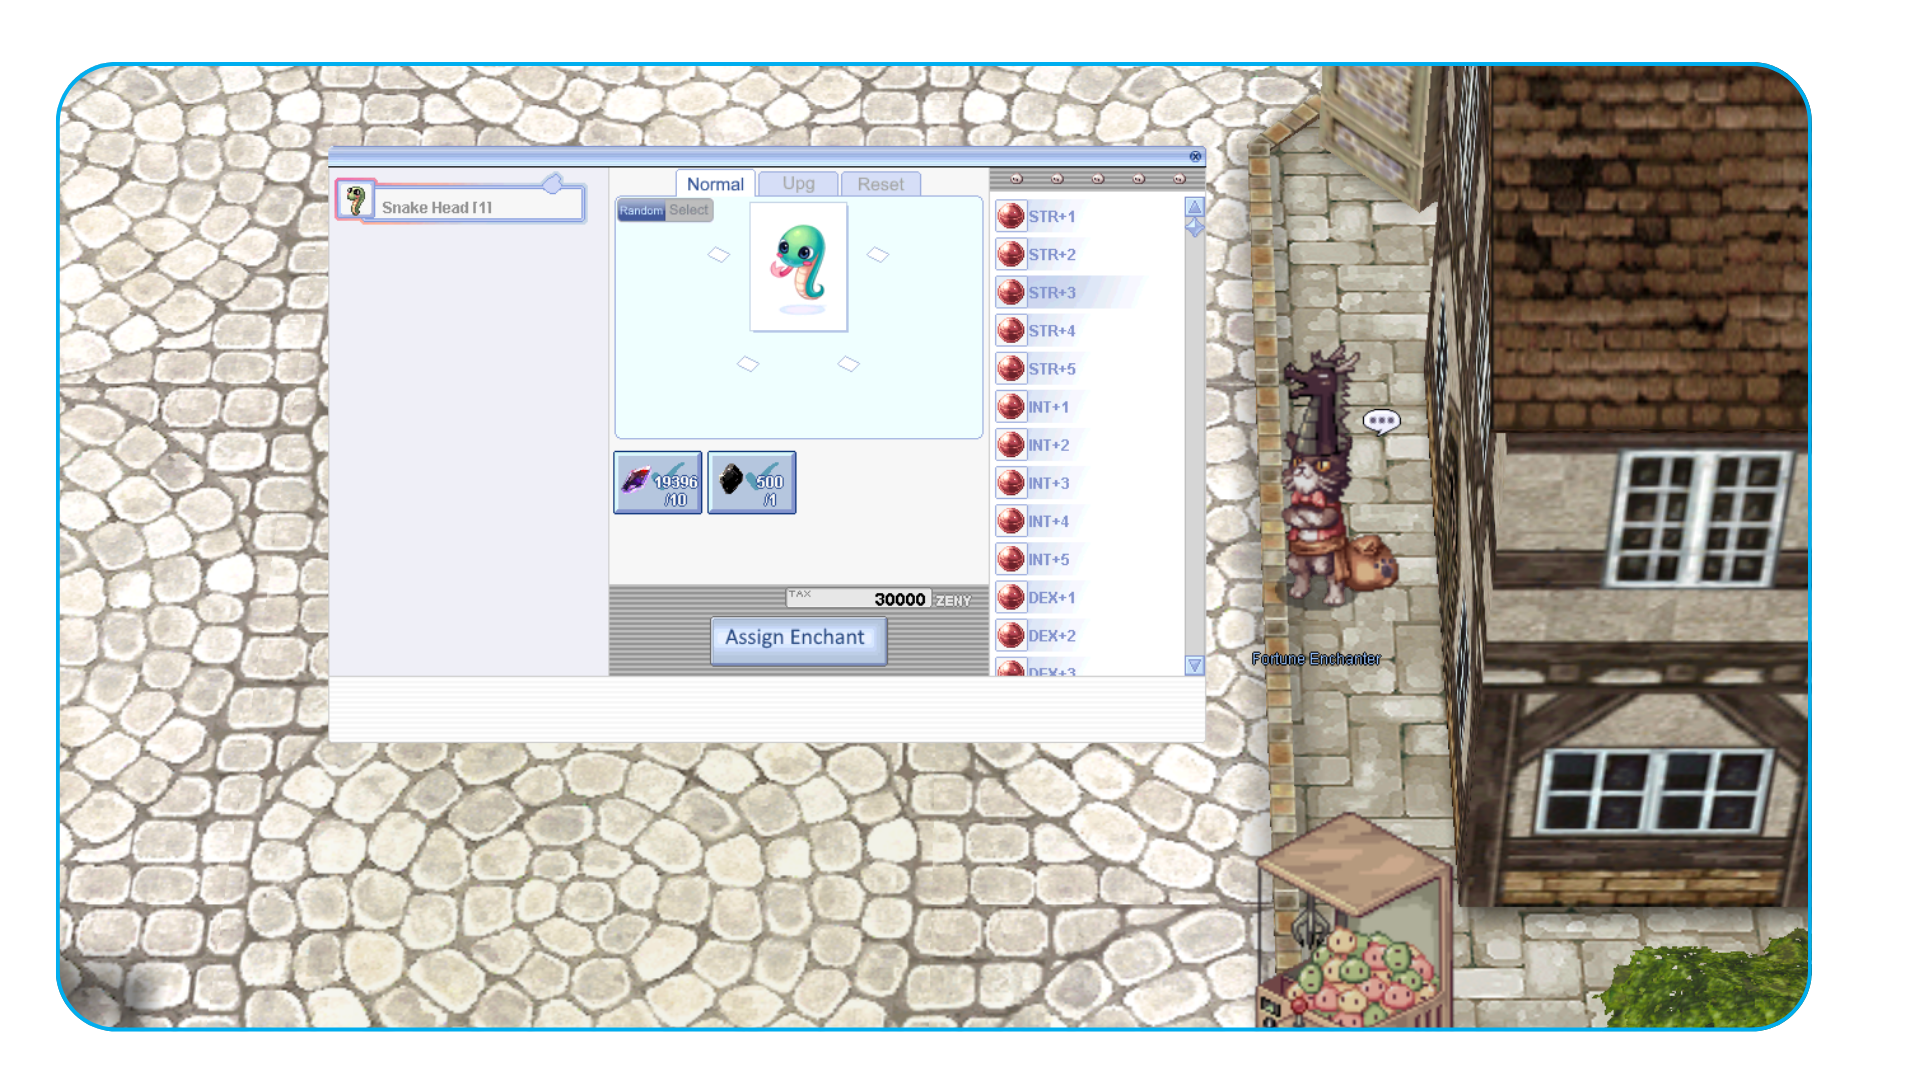
Task: Click the purple crystal material slot
Action: (x=657, y=483)
